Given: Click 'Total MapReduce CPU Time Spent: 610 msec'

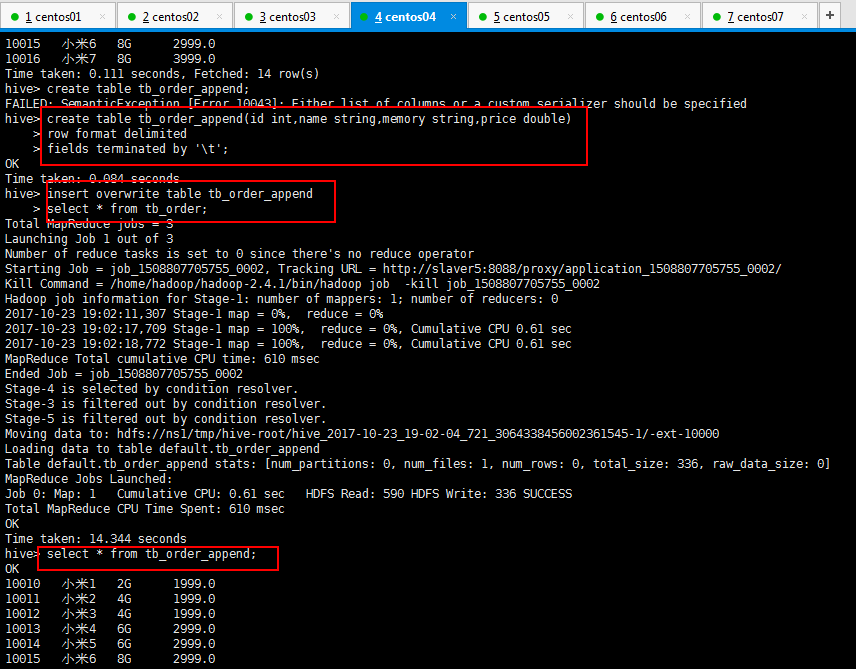Looking at the screenshot, I should click(145, 509).
